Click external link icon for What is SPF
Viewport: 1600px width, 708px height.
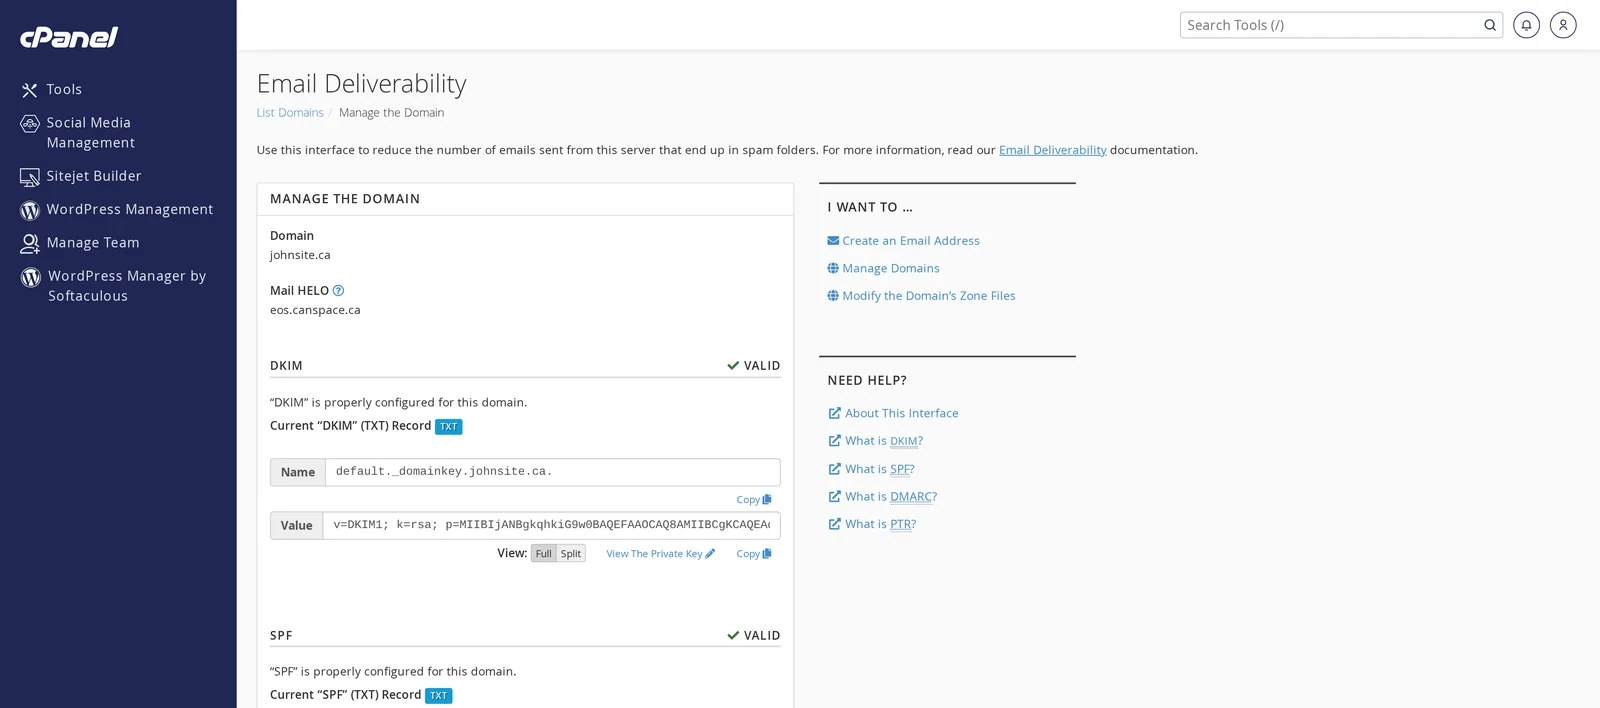(835, 469)
